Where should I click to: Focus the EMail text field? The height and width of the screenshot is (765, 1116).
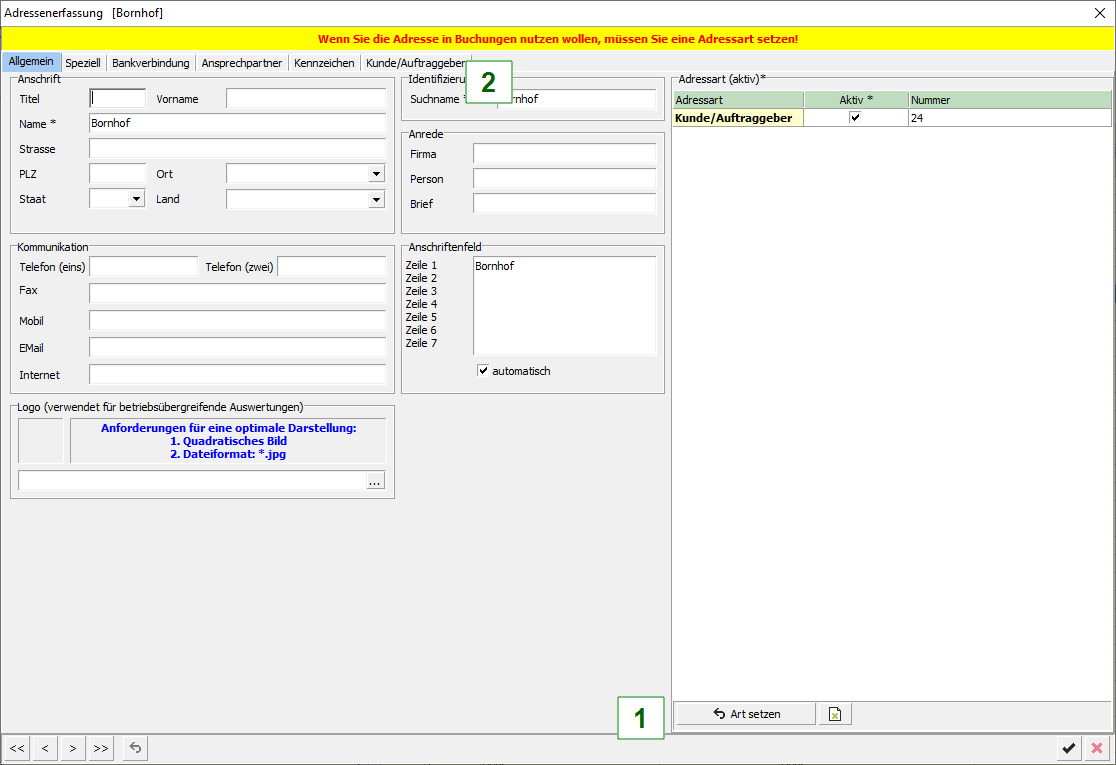point(237,347)
